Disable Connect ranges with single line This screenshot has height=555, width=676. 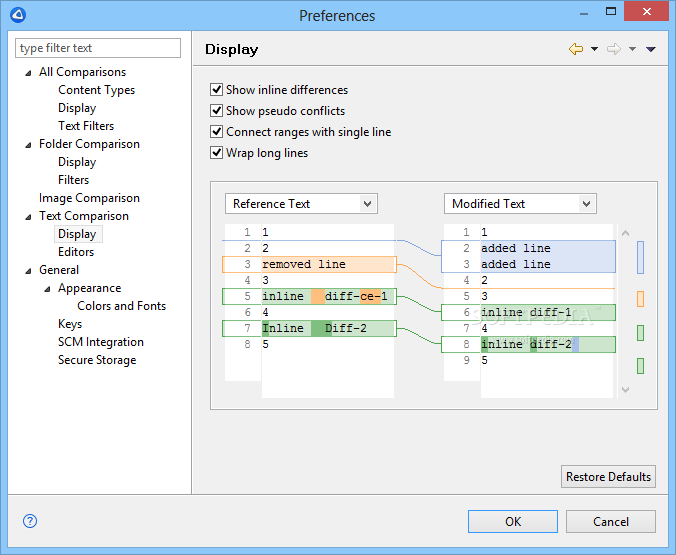click(216, 132)
